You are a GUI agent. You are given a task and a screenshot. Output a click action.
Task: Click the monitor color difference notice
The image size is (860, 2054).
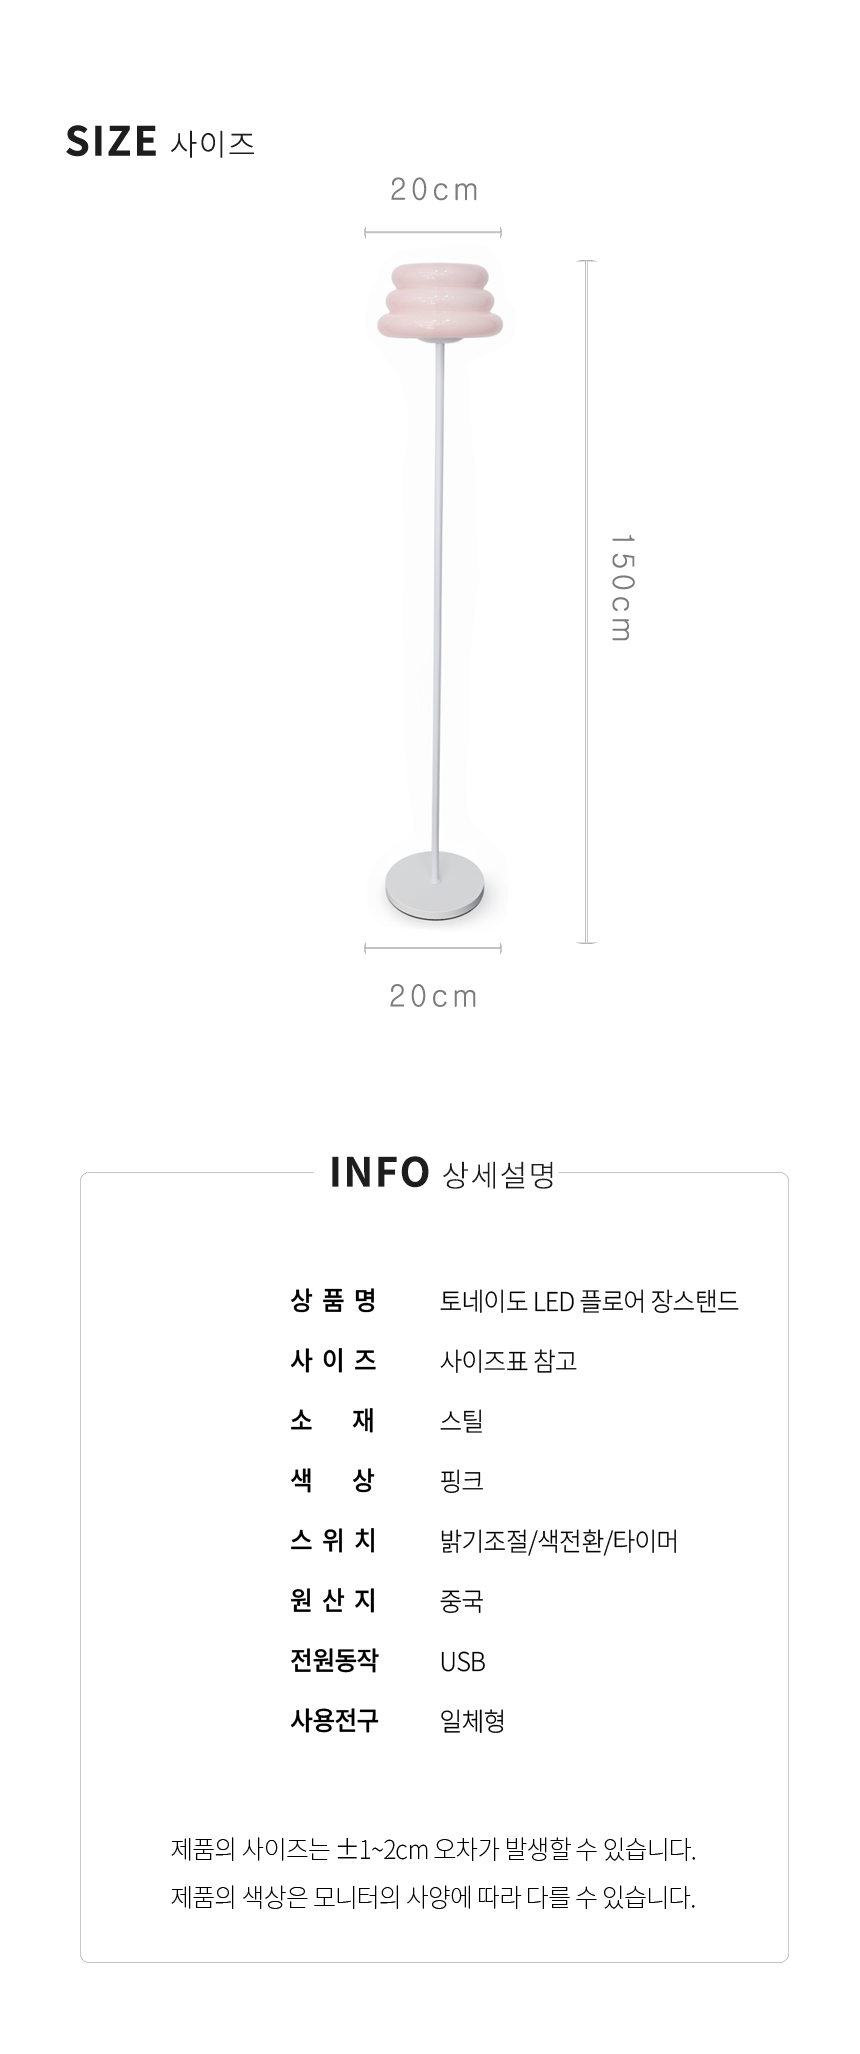point(433,1897)
